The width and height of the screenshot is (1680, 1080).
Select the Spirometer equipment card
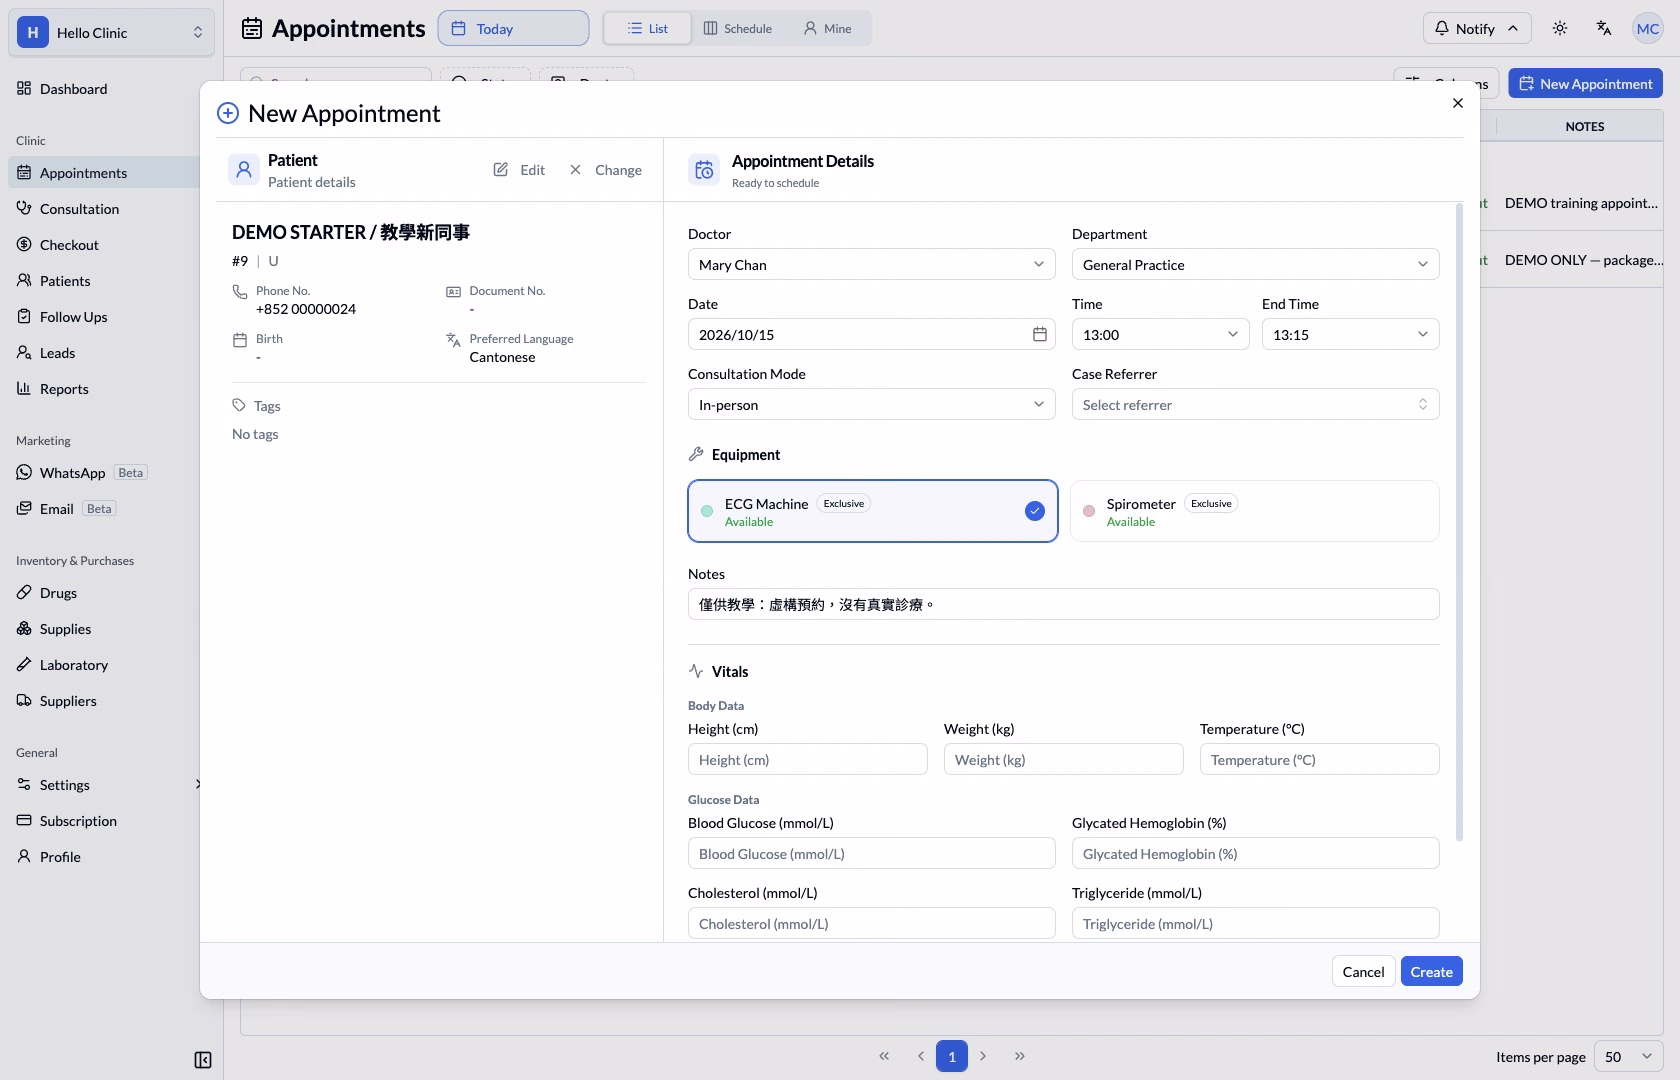(x=1255, y=511)
